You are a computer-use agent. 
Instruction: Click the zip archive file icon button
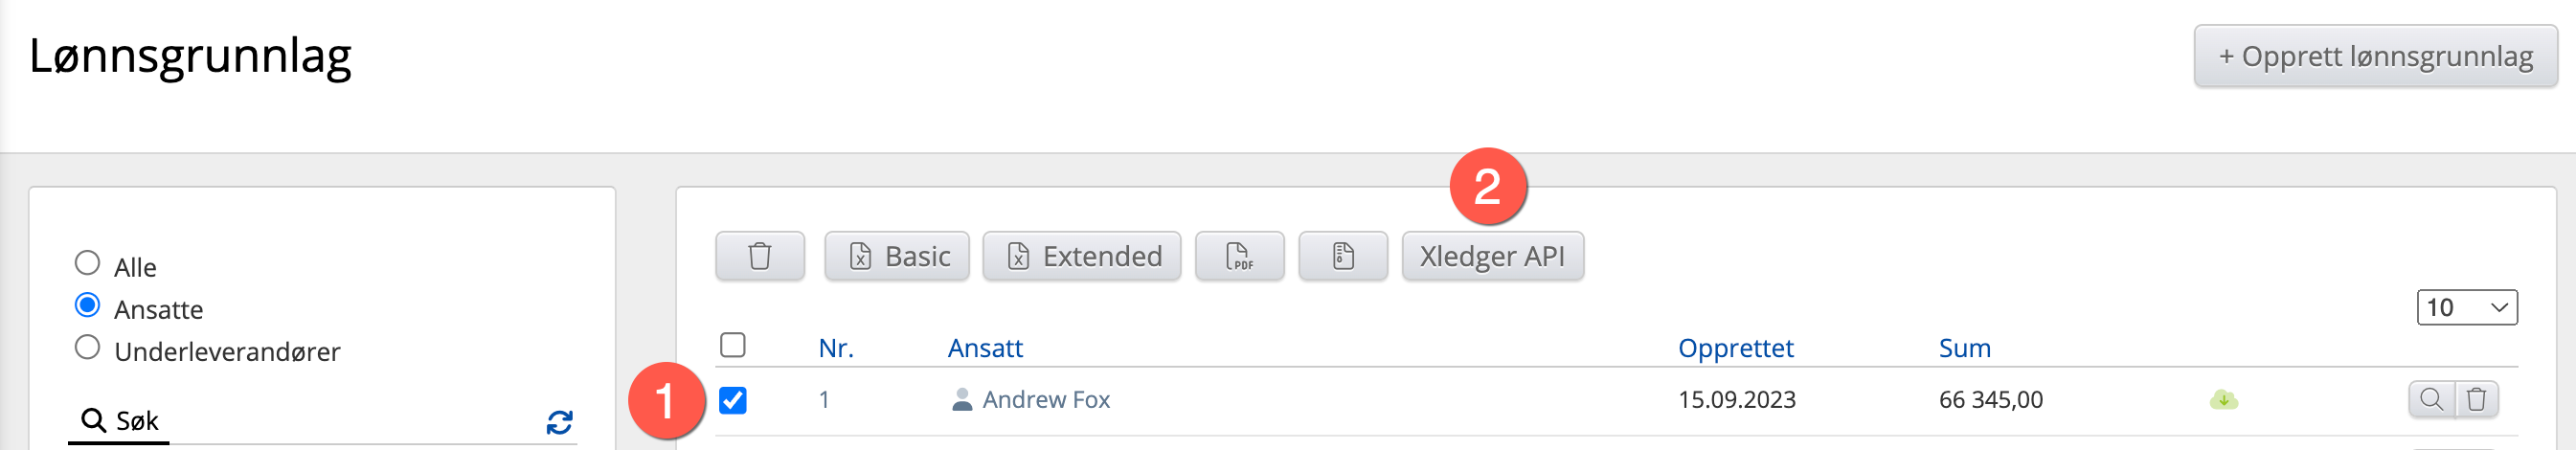point(1342,257)
